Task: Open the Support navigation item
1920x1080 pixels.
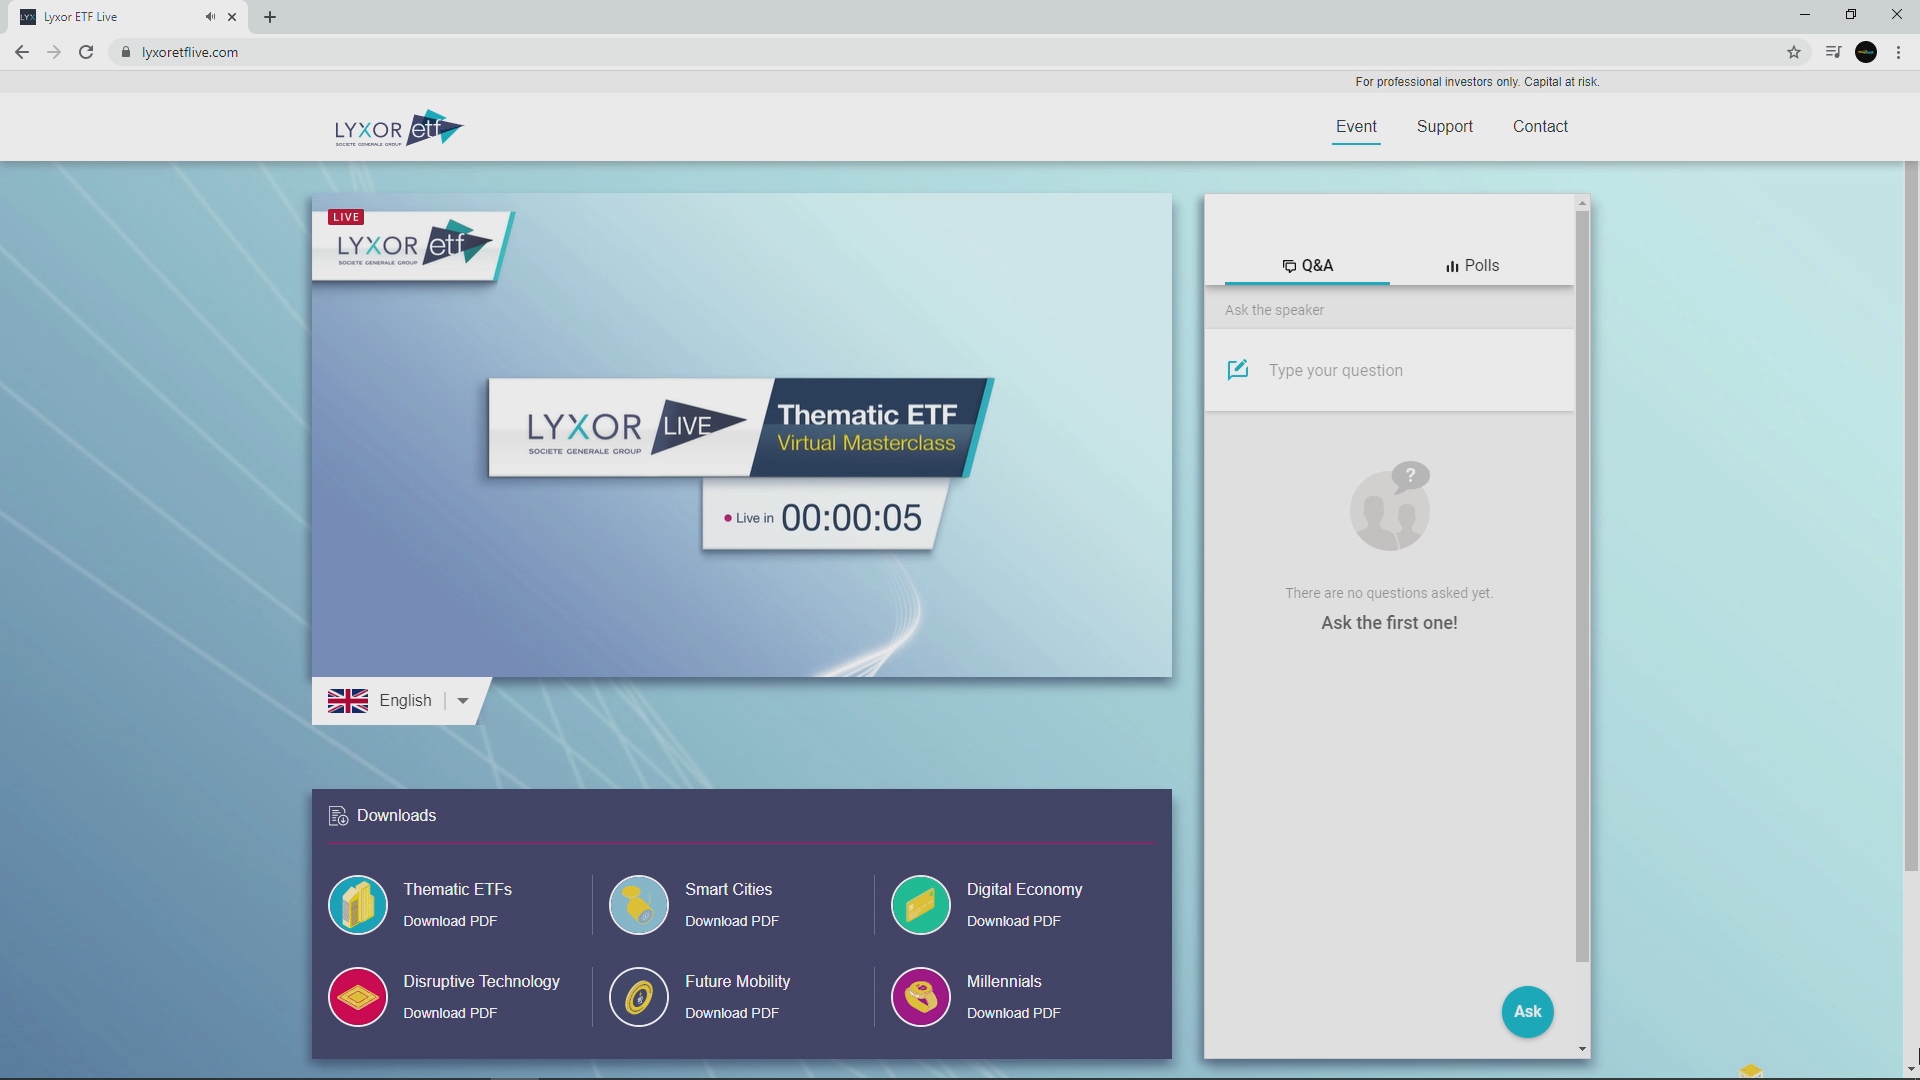Action: (x=1445, y=126)
